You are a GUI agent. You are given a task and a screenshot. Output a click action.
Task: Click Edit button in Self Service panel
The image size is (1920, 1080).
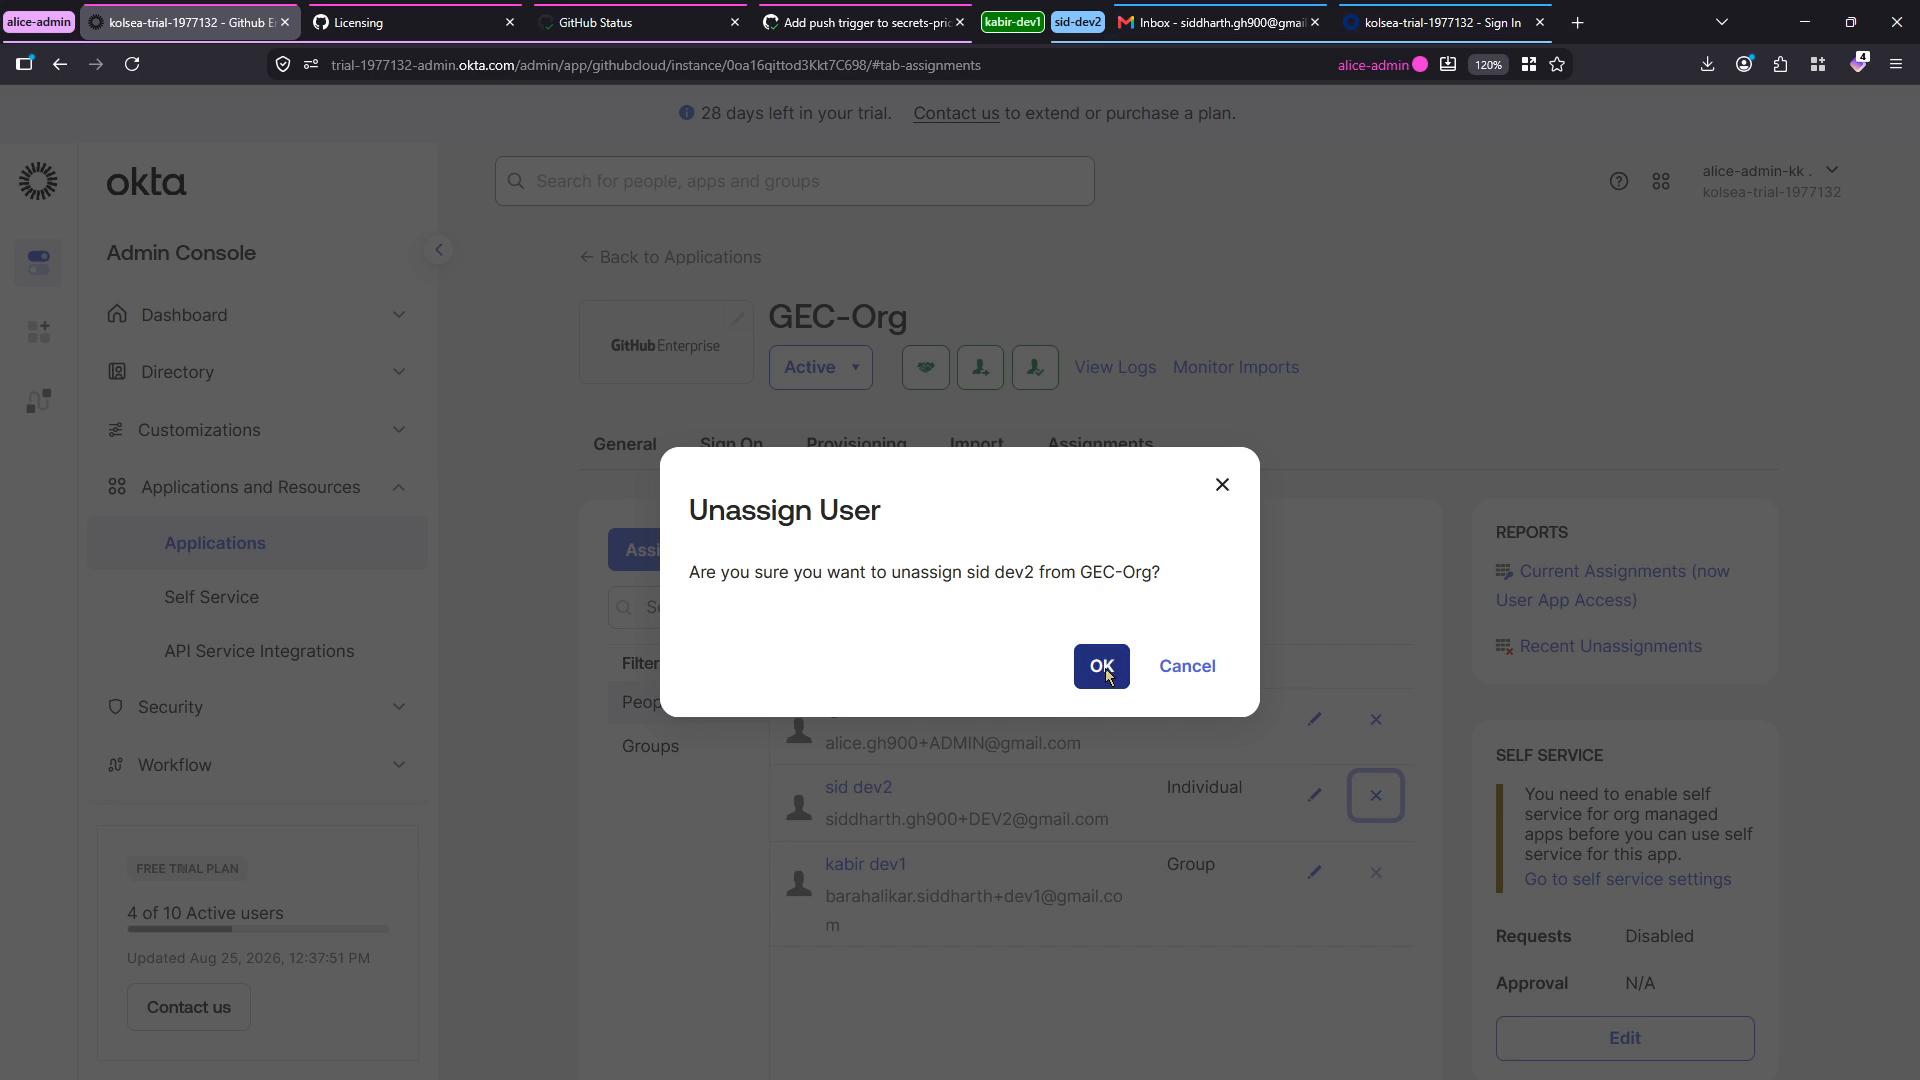pos(1625,1038)
